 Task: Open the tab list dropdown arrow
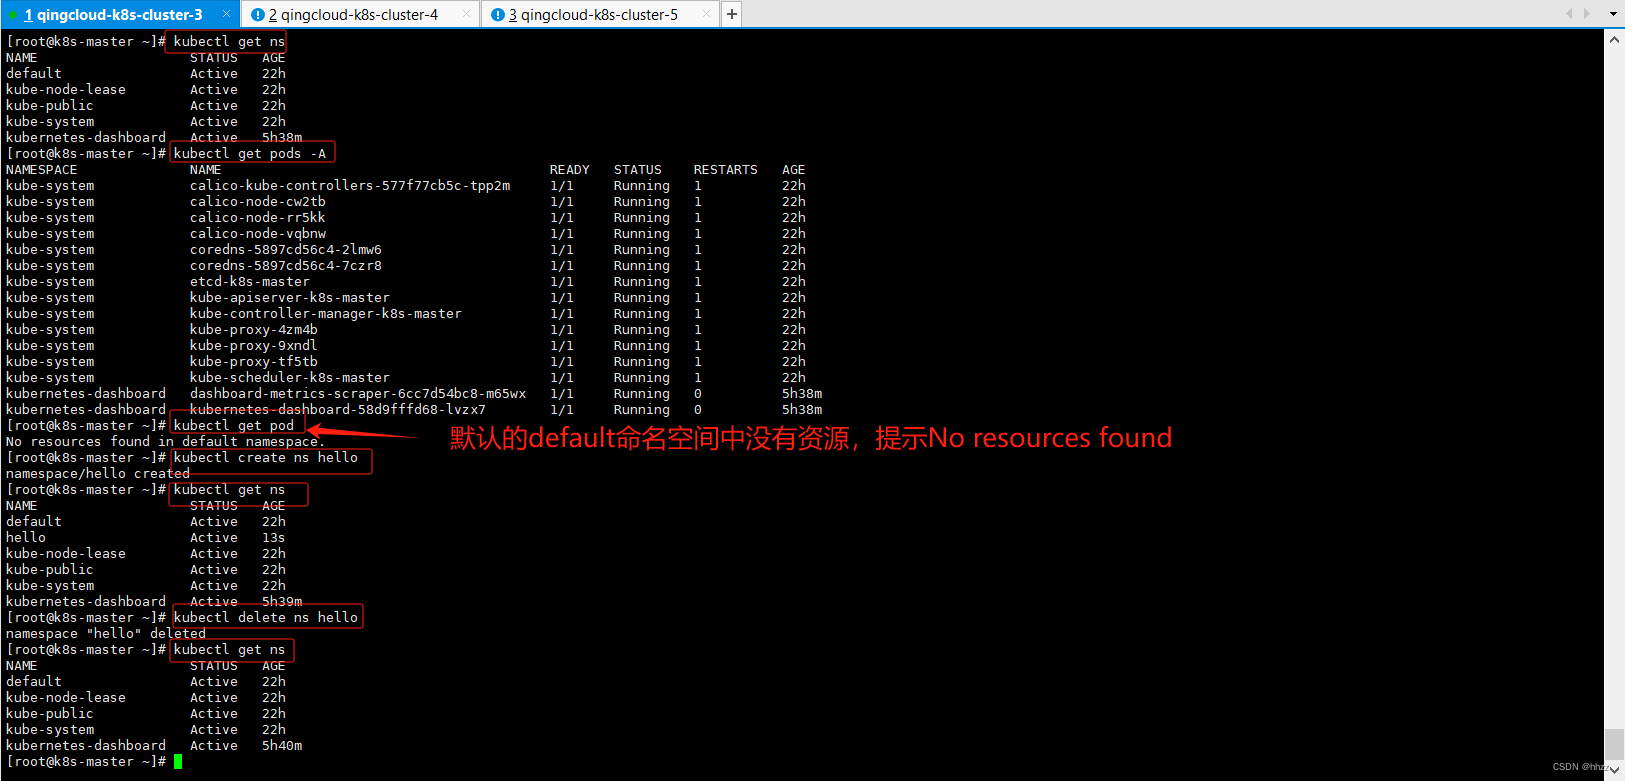(x=1613, y=14)
